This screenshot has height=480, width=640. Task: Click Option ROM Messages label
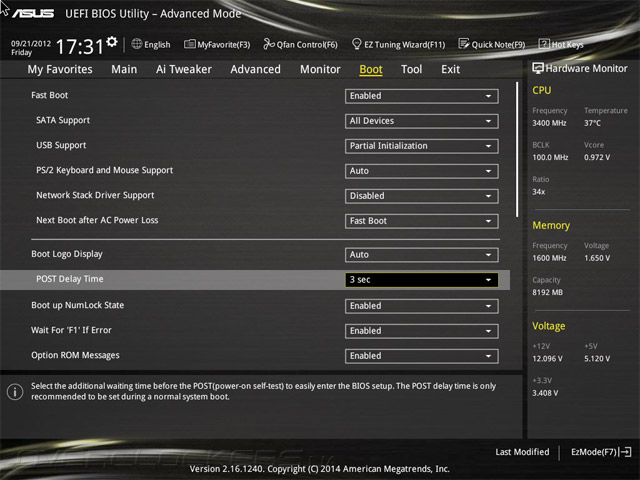pos(76,355)
